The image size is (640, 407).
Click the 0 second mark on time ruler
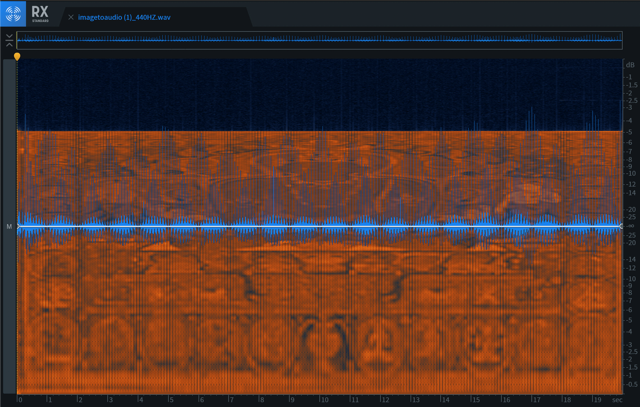coord(20,399)
